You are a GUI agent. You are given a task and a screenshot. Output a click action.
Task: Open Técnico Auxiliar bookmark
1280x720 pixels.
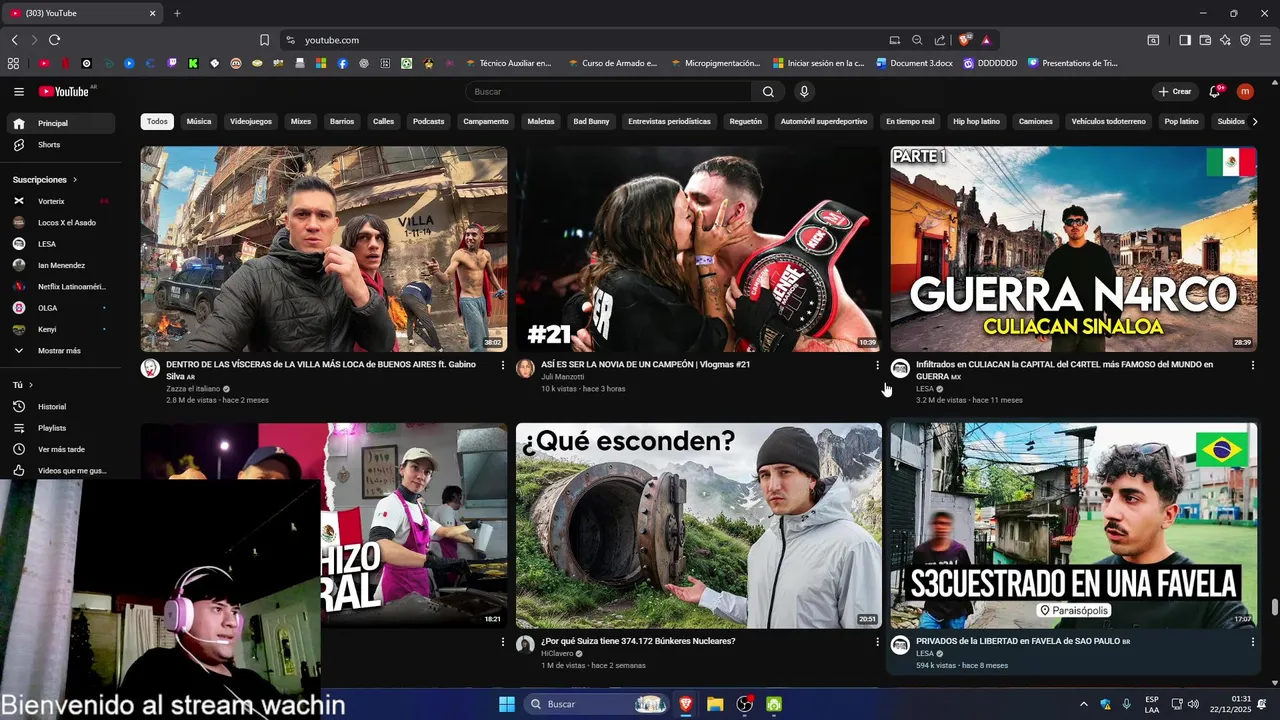(x=508, y=63)
